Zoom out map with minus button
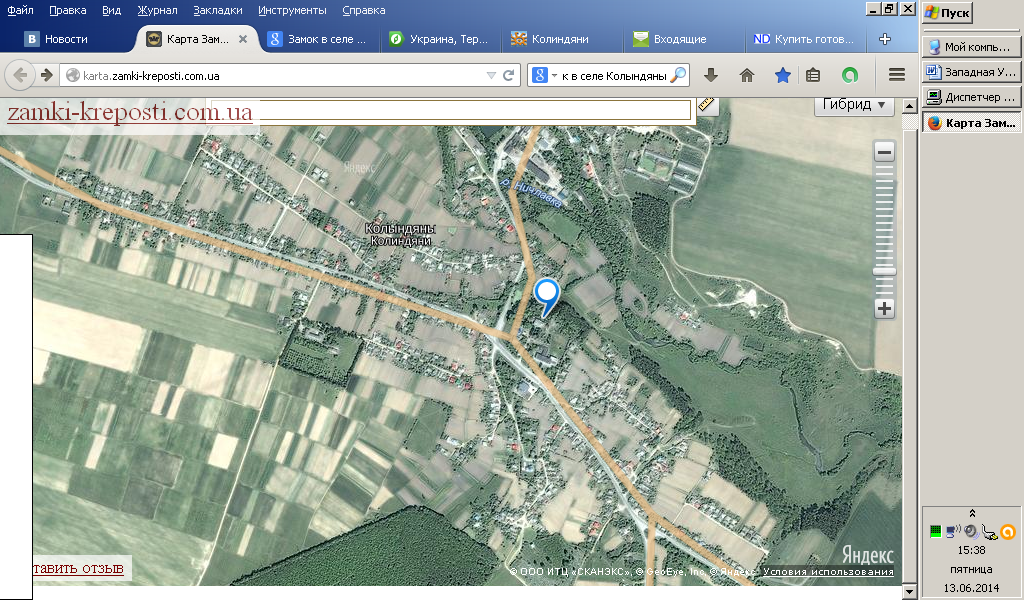The image size is (1024, 600). click(884, 152)
